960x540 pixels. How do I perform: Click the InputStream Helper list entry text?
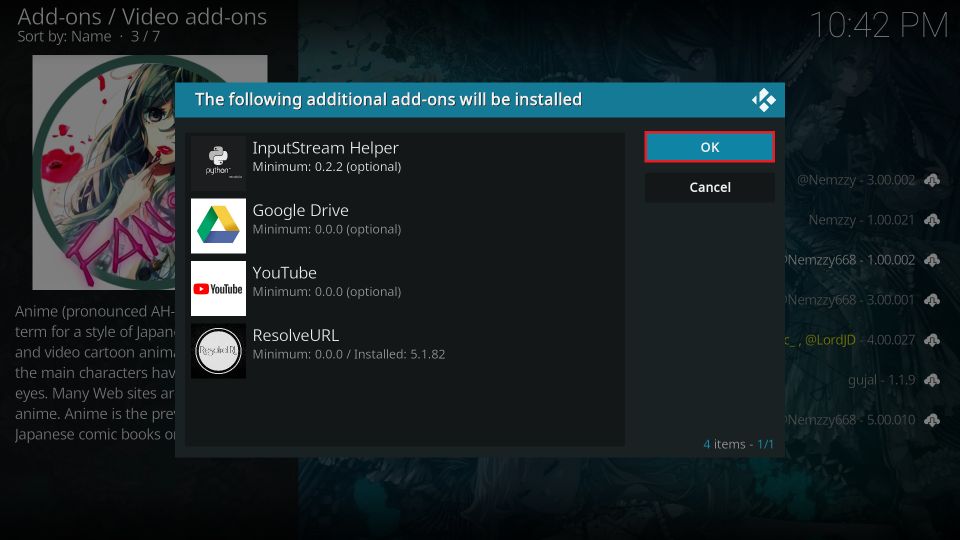(x=325, y=148)
